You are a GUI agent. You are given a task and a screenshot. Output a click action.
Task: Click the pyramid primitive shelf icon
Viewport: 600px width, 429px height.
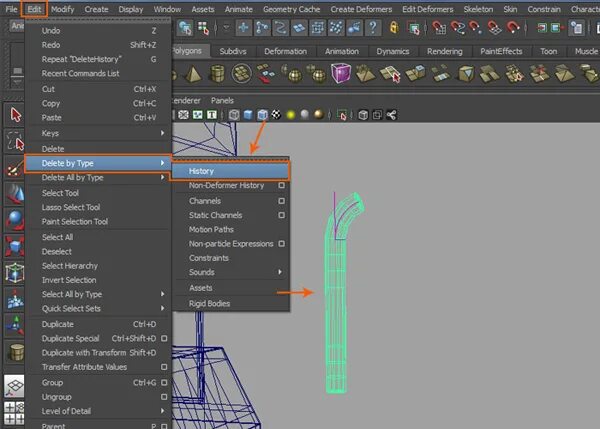pos(193,73)
